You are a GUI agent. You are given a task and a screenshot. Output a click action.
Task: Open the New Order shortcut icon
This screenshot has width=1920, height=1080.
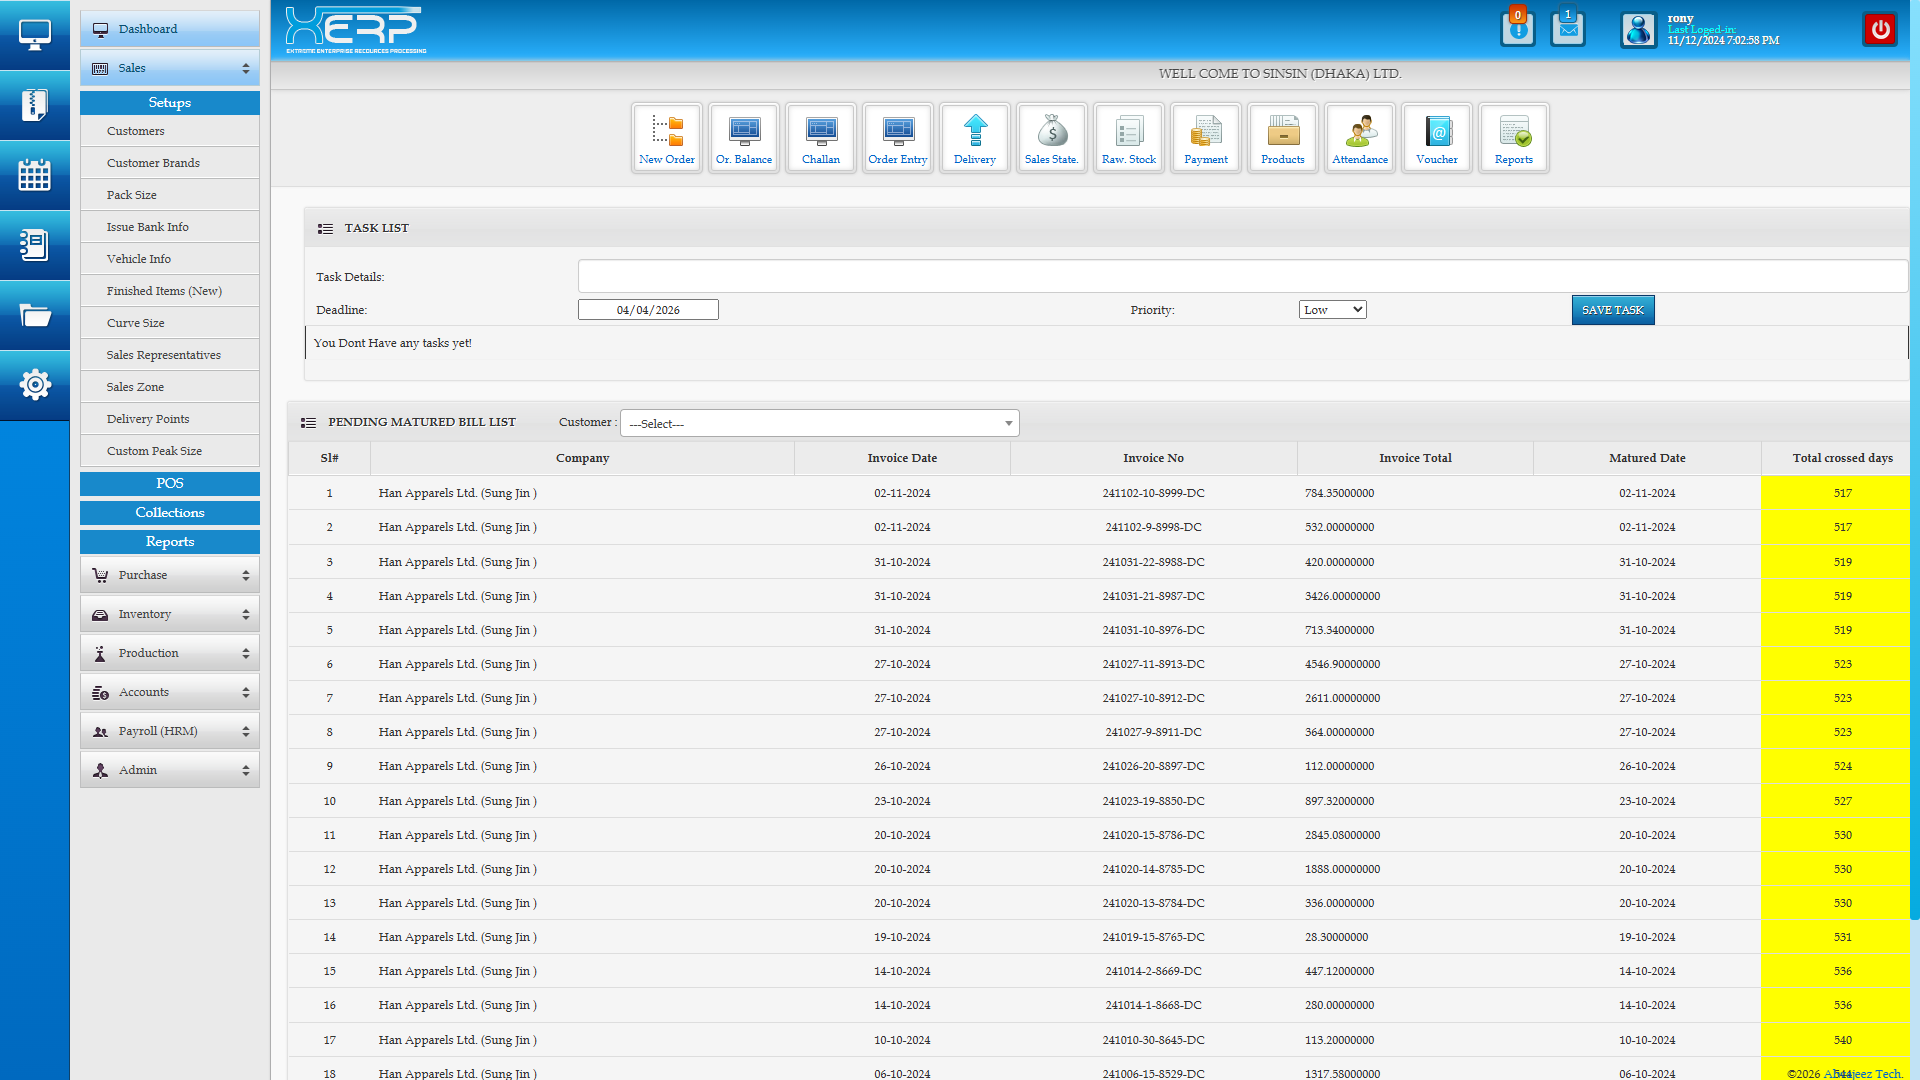[x=666, y=138]
